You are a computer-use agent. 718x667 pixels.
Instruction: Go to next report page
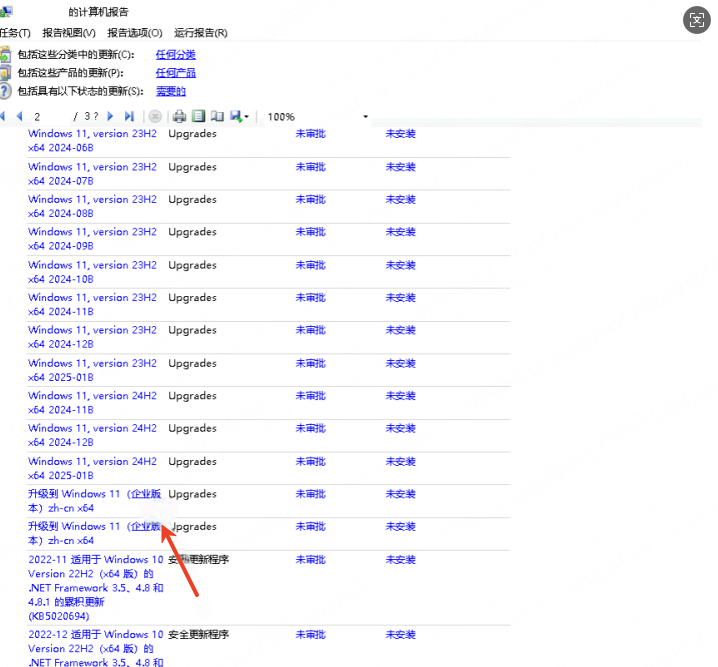point(110,116)
